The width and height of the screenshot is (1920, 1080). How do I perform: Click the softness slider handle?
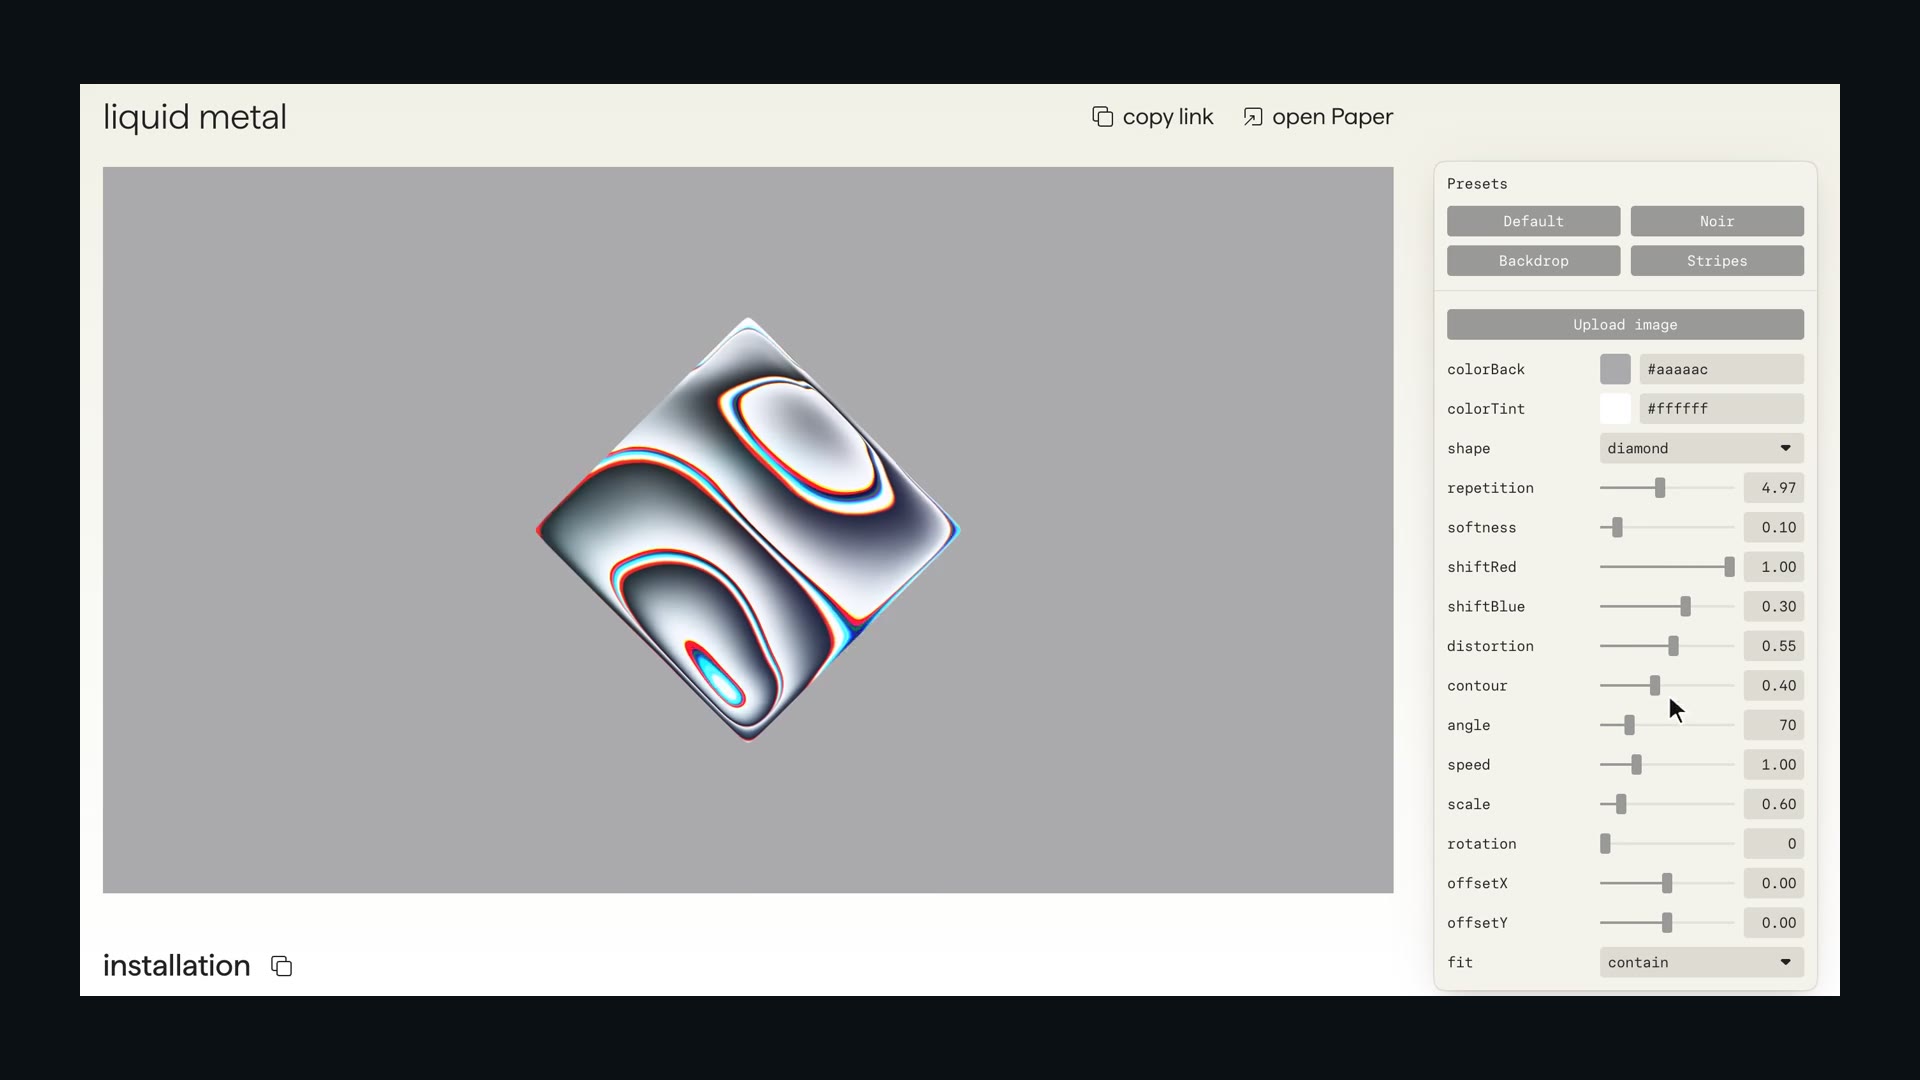pos(1617,527)
